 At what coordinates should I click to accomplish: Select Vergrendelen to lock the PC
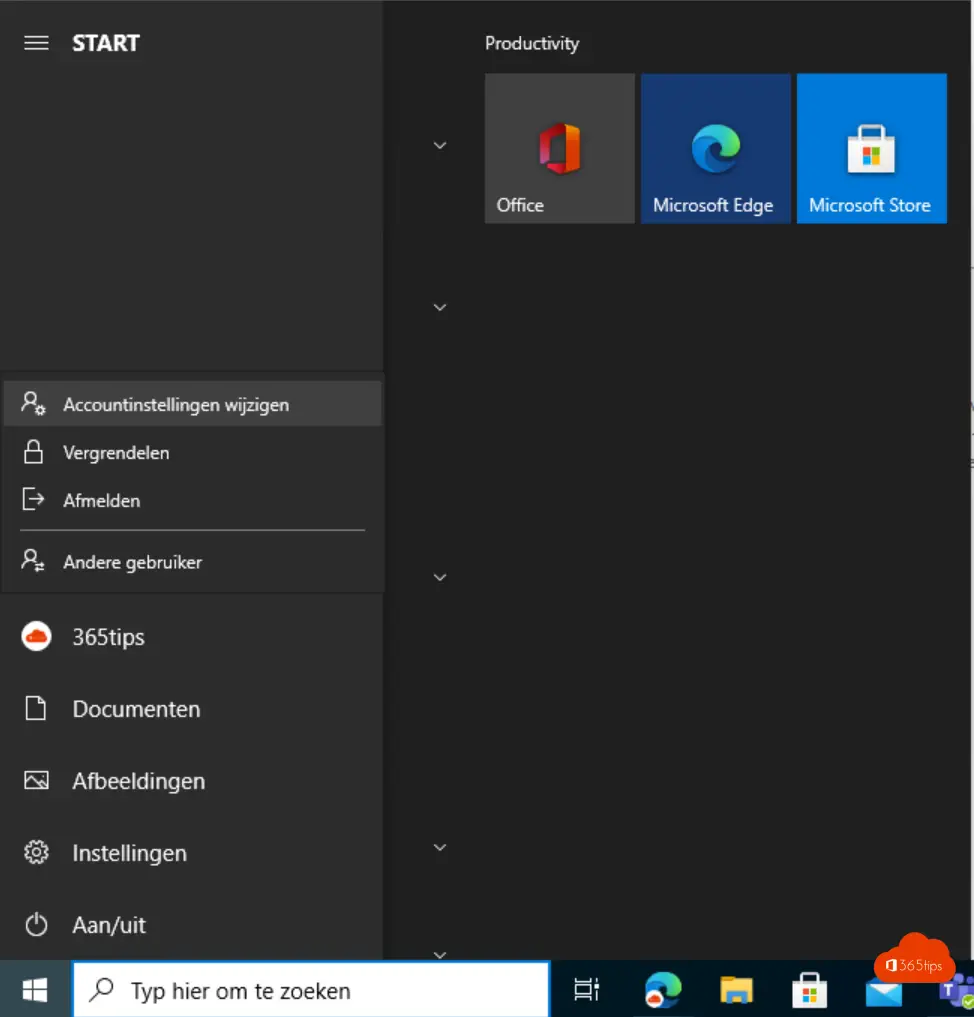[193, 452]
